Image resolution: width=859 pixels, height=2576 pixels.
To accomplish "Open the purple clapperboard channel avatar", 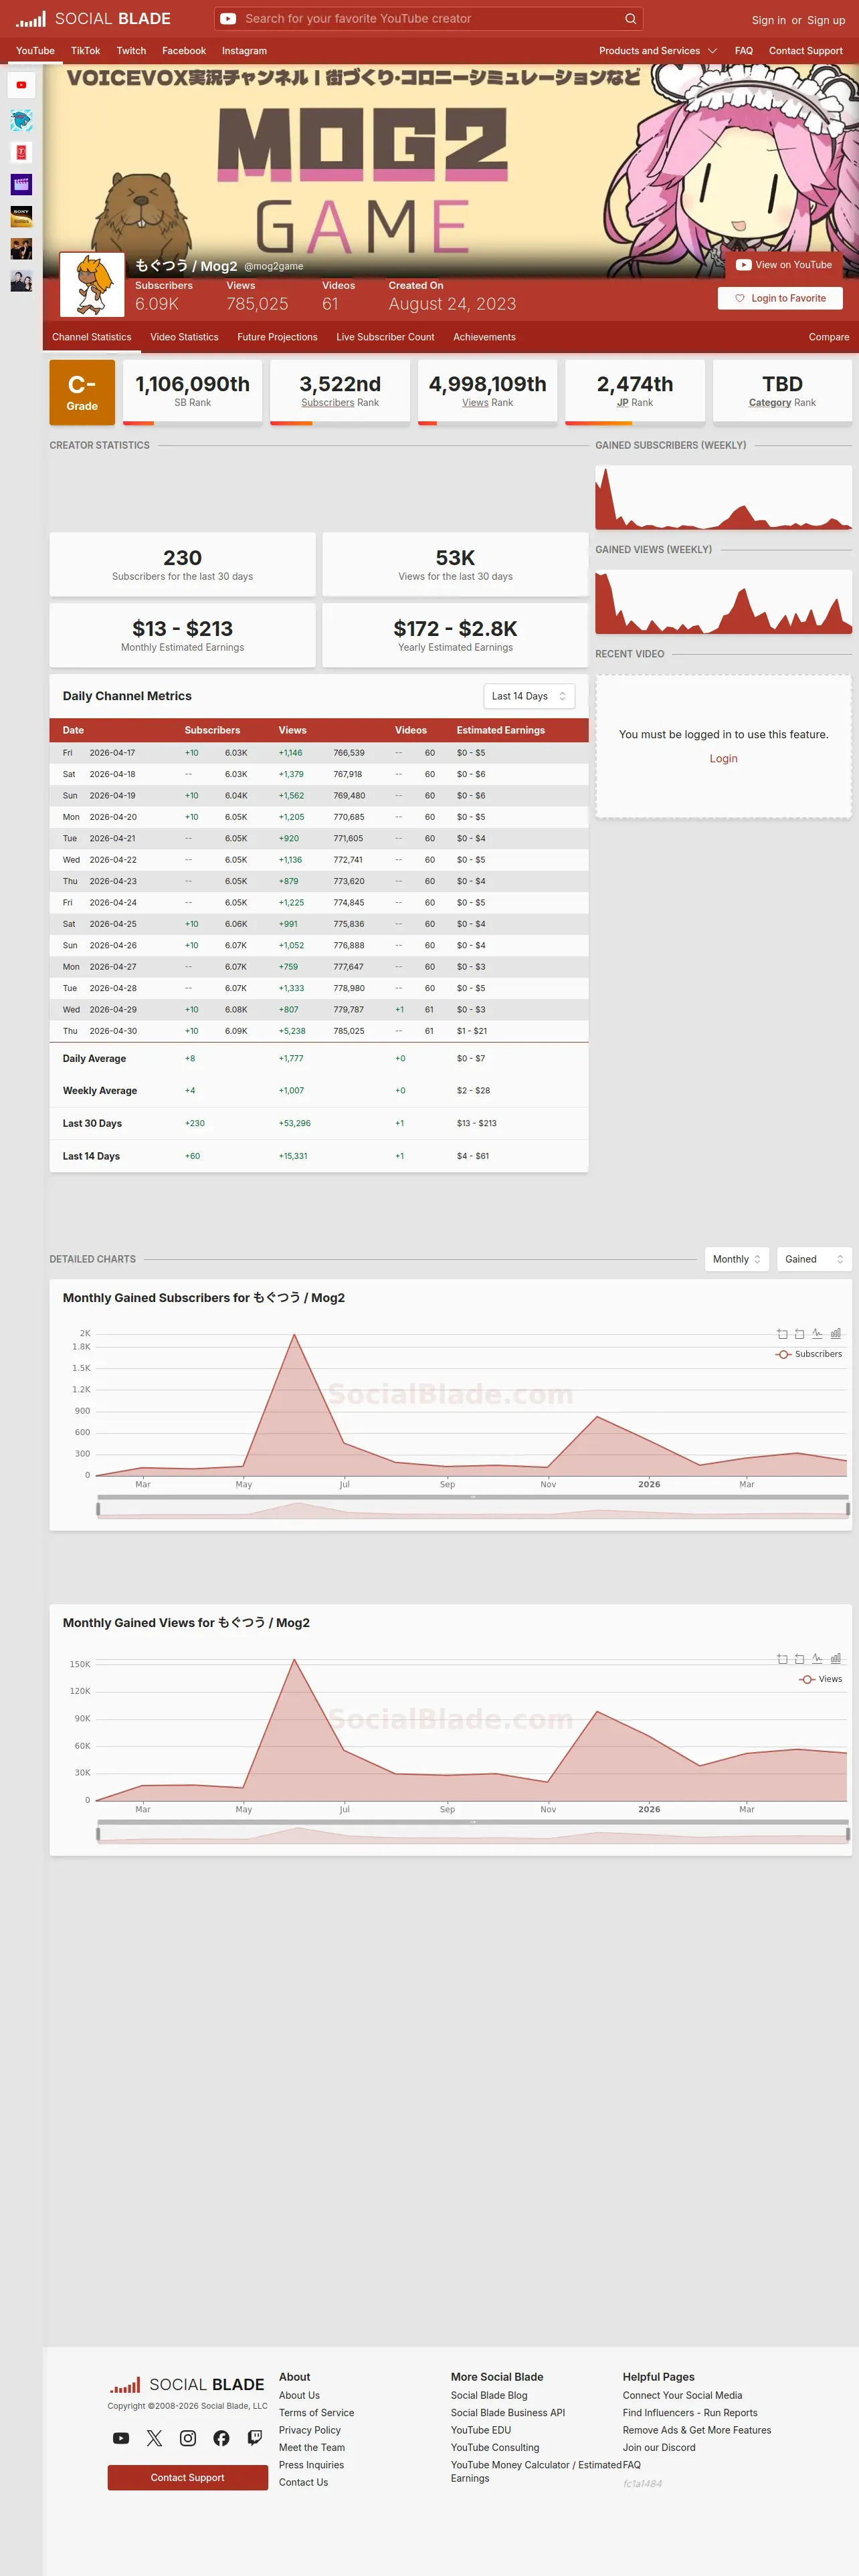I will [21, 184].
